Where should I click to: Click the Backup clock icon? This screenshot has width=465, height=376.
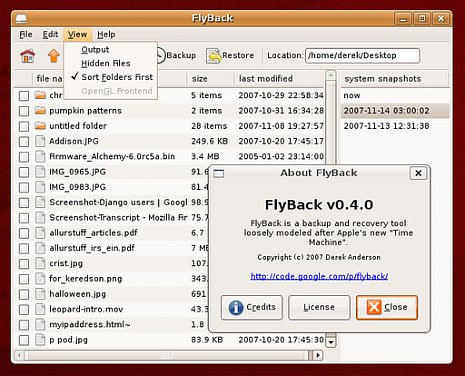(x=160, y=55)
